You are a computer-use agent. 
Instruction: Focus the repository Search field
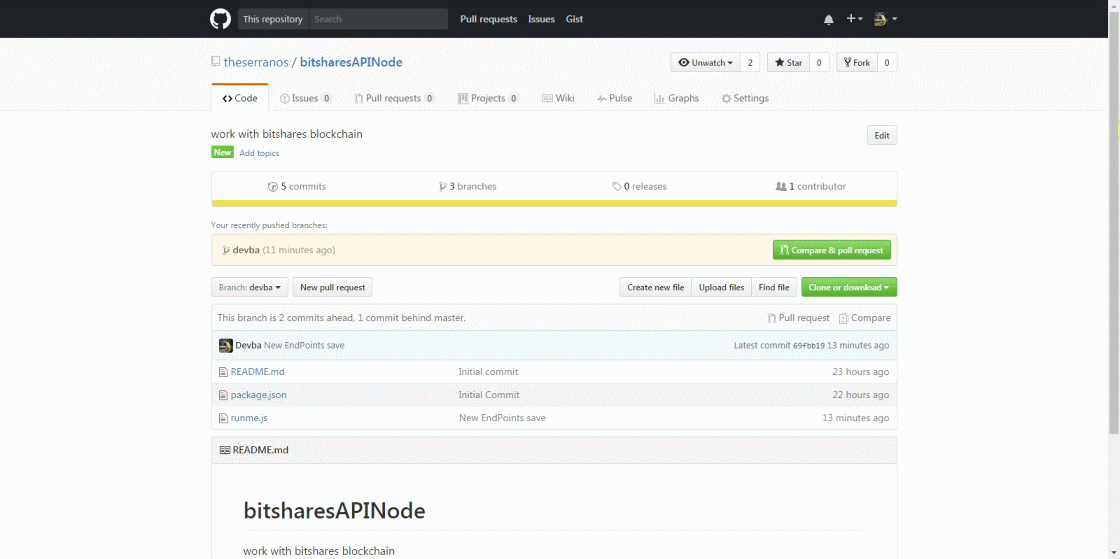(x=379, y=19)
